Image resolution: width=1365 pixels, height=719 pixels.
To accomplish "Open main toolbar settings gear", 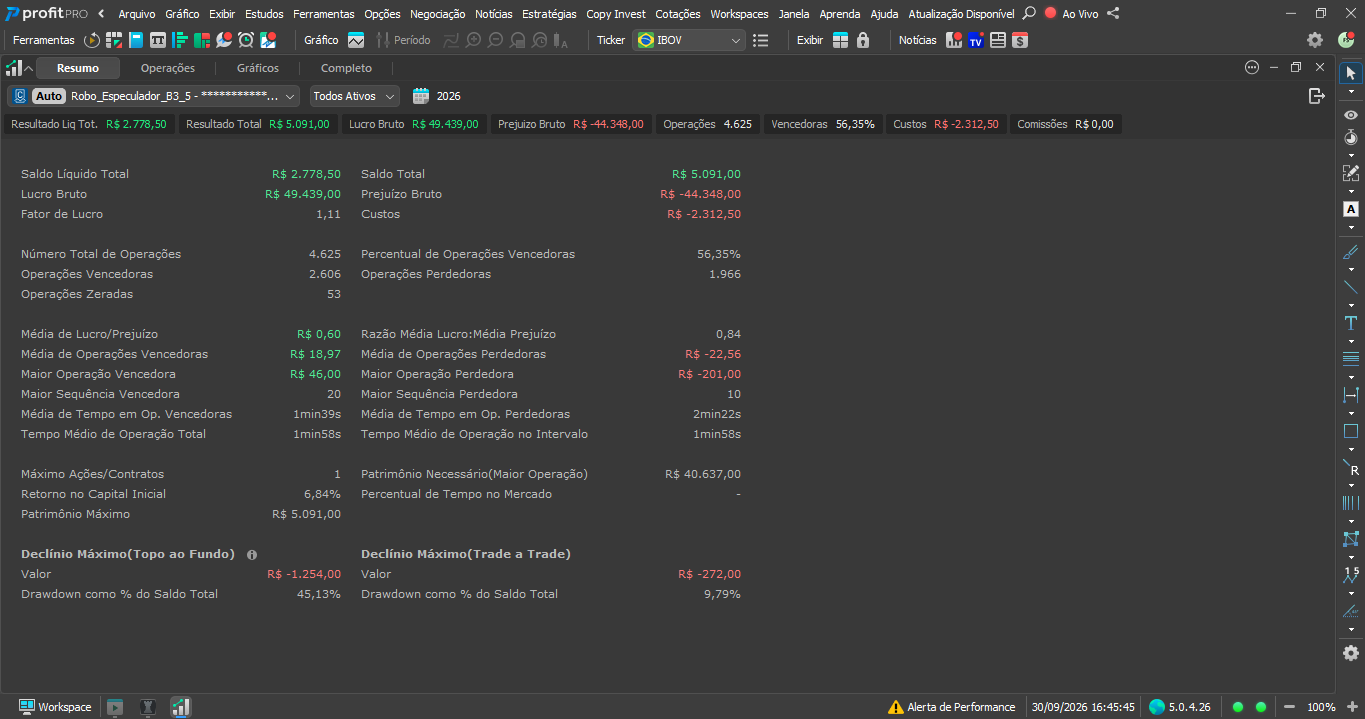I will (1315, 40).
